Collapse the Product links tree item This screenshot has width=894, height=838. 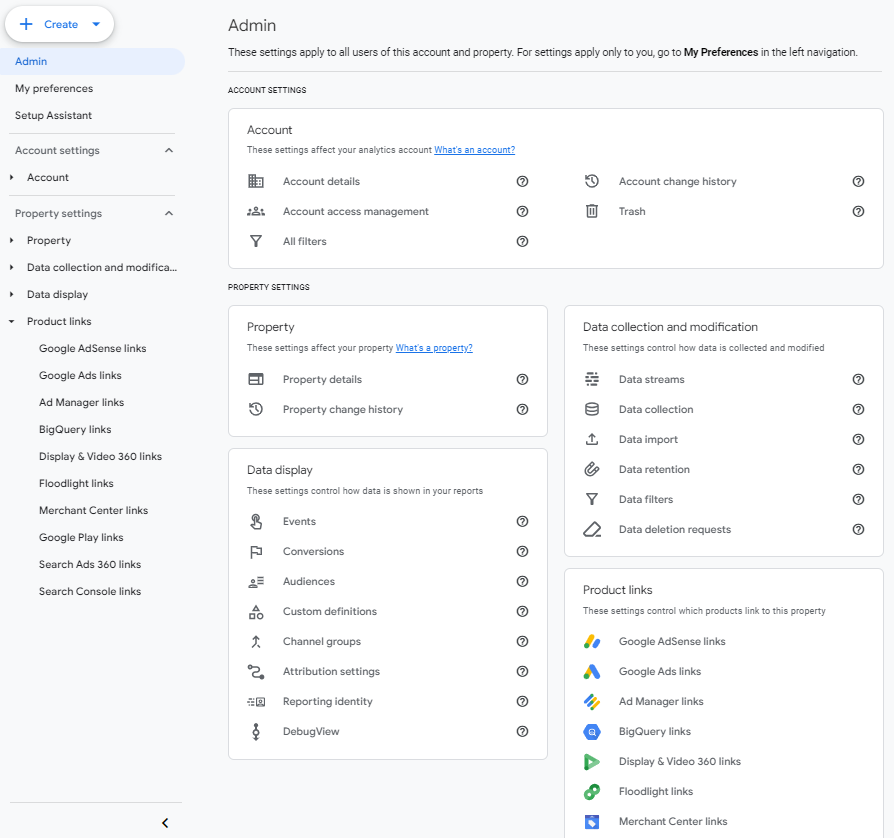point(12,321)
